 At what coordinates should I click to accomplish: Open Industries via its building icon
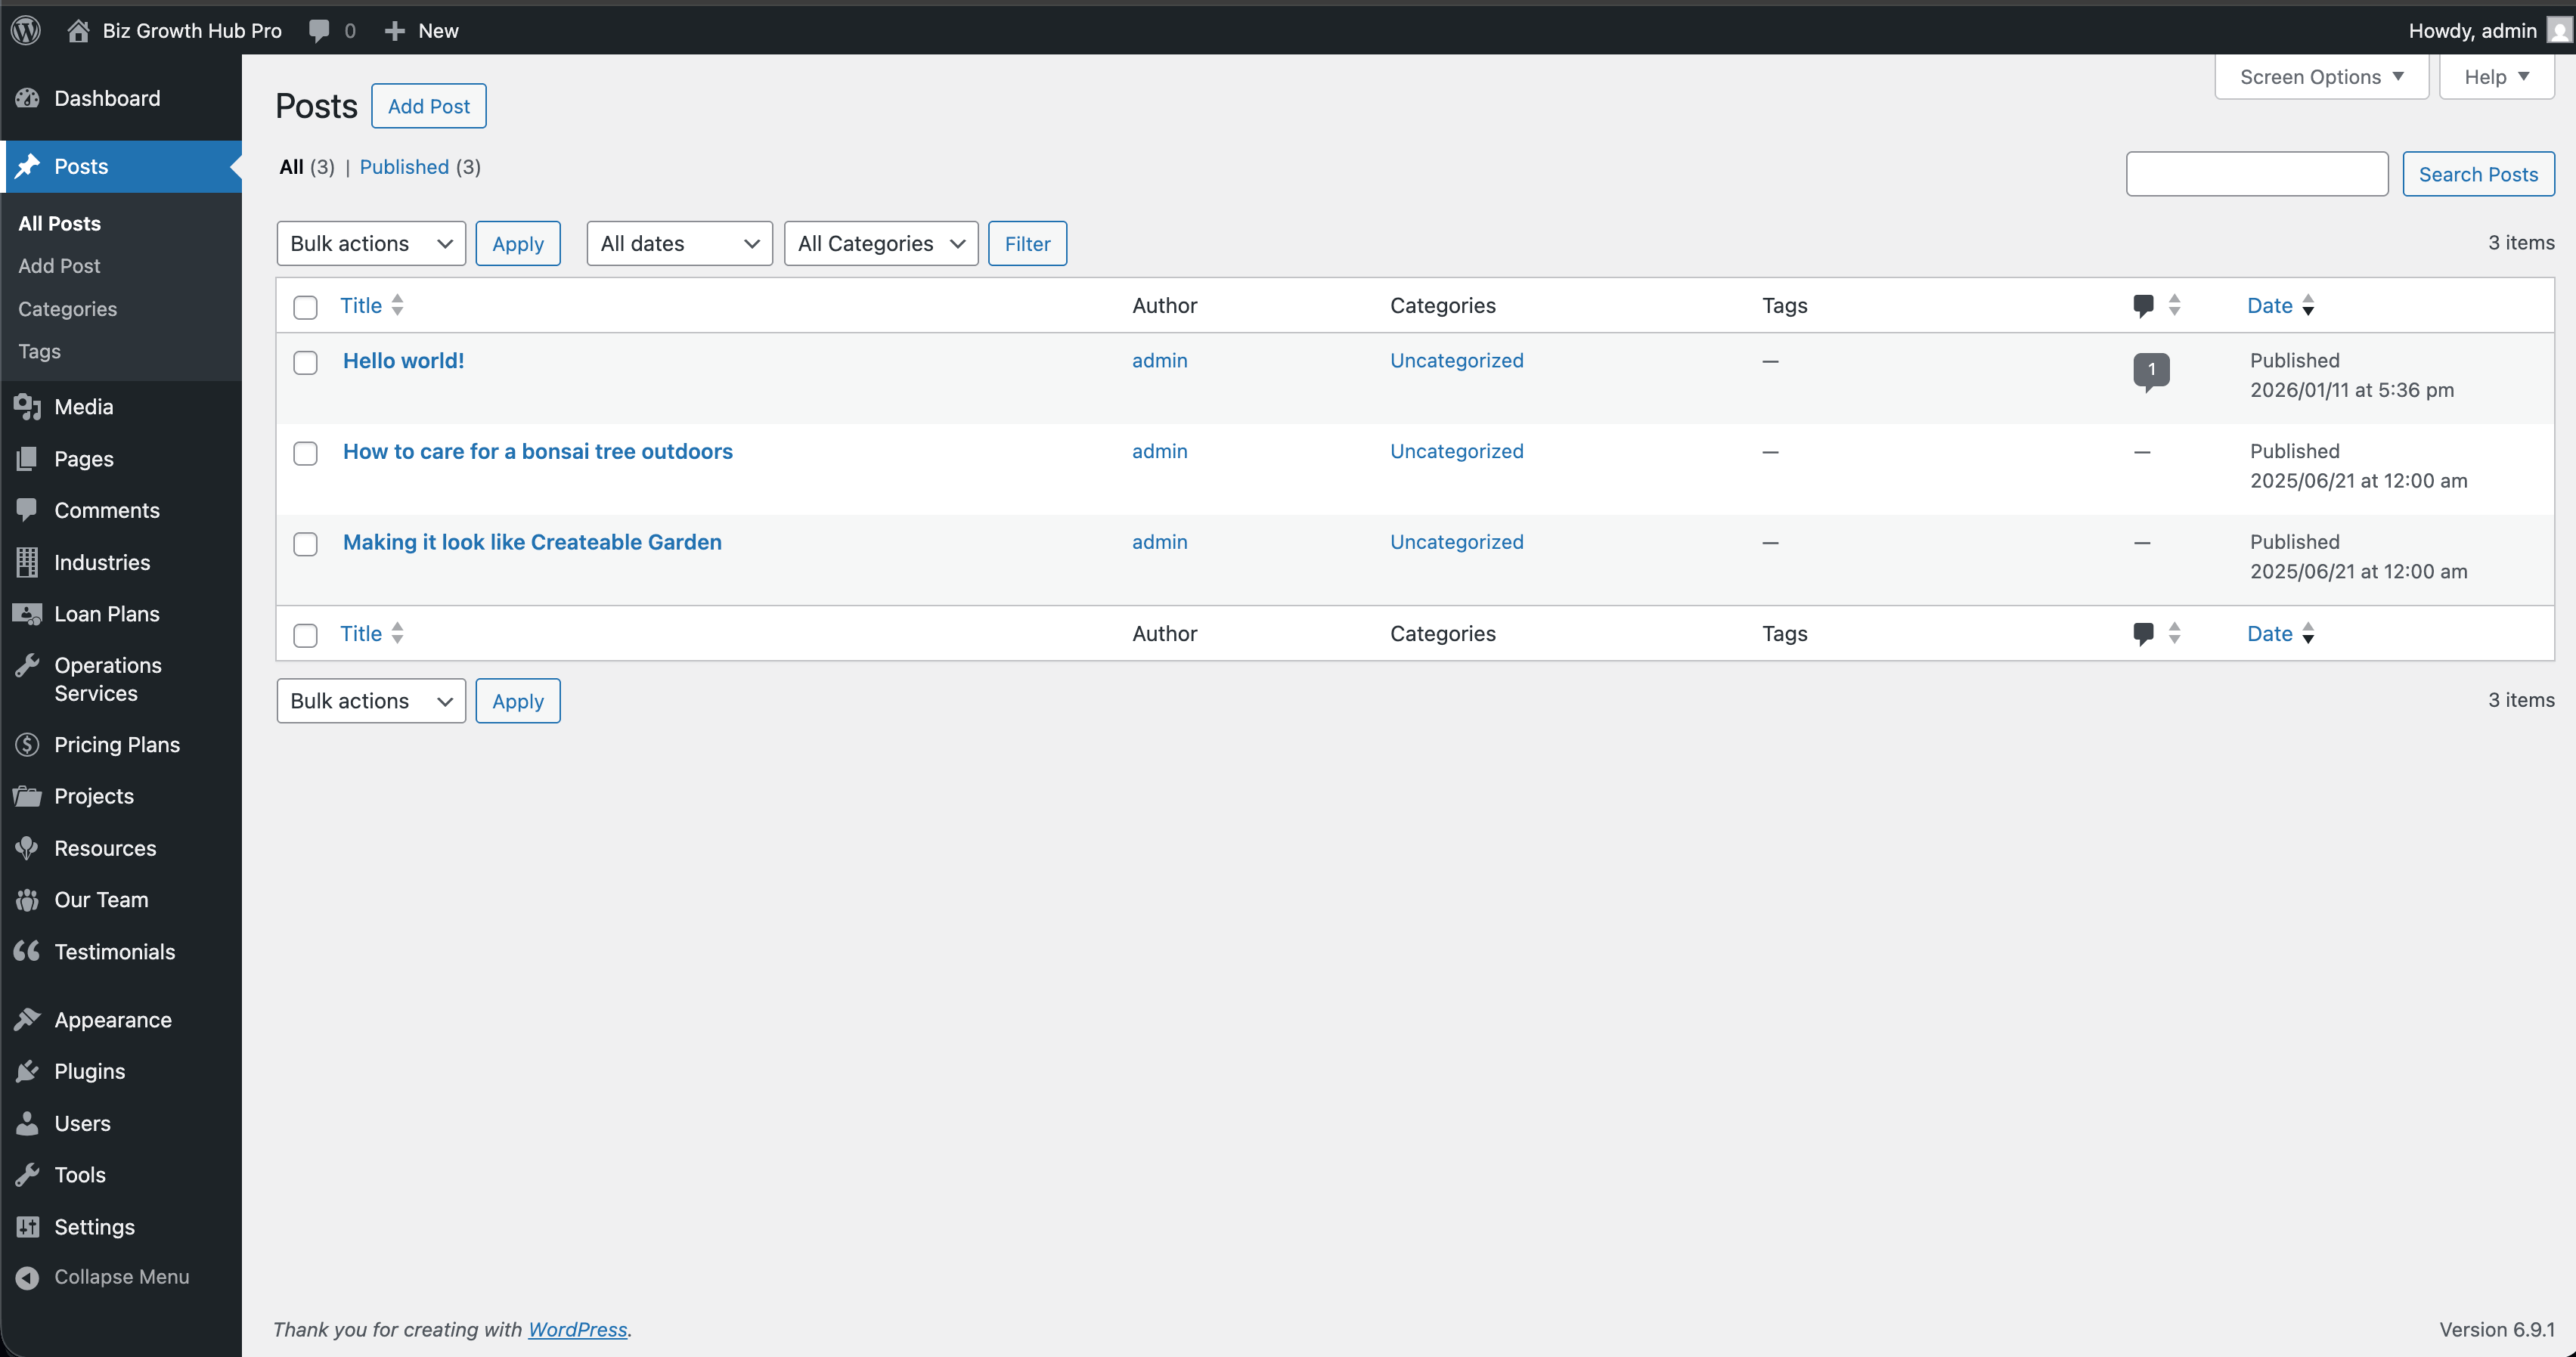click(29, 562)
